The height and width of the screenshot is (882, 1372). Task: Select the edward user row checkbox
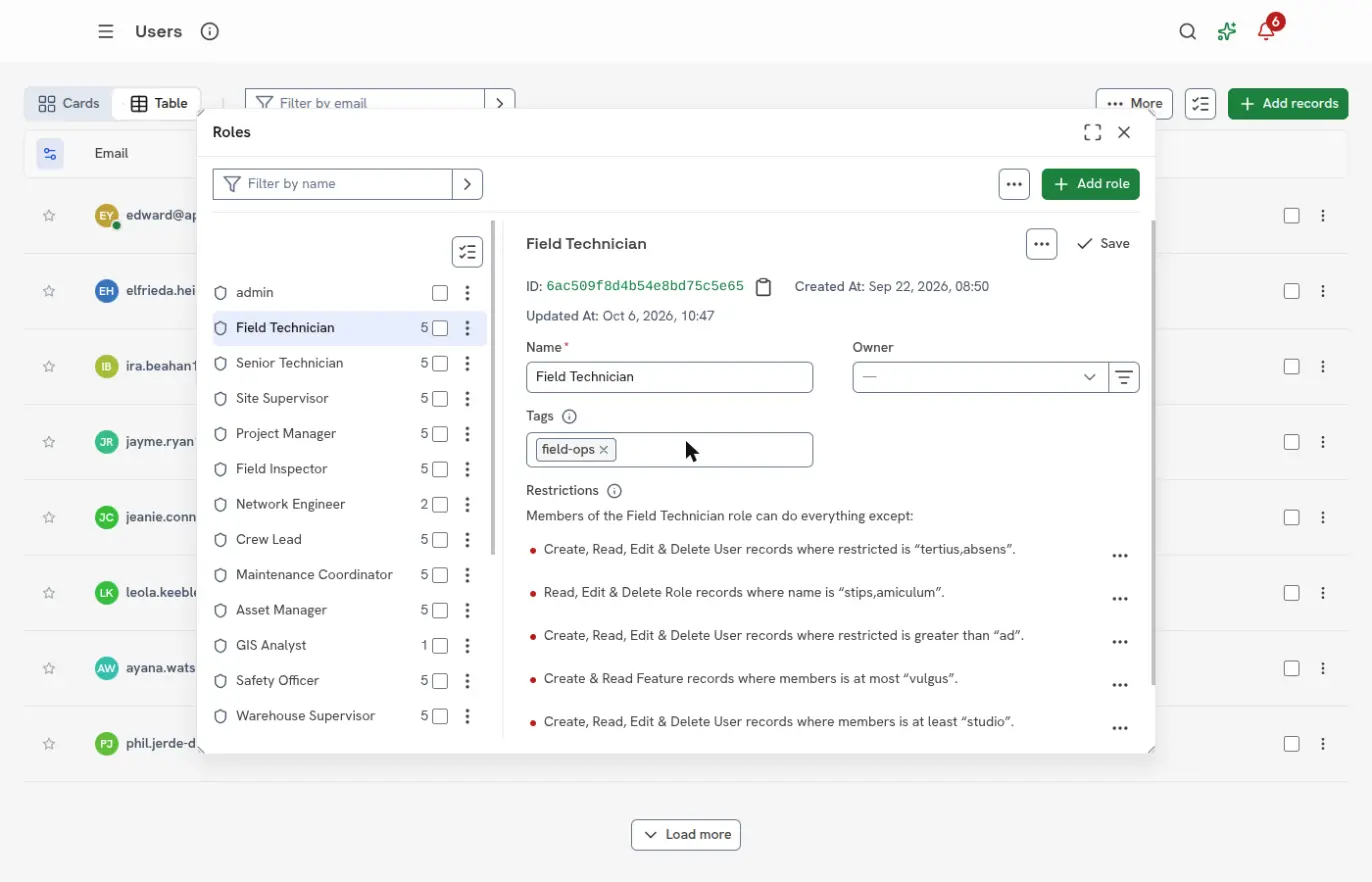pyautogui.click(x=1292, y=215)
